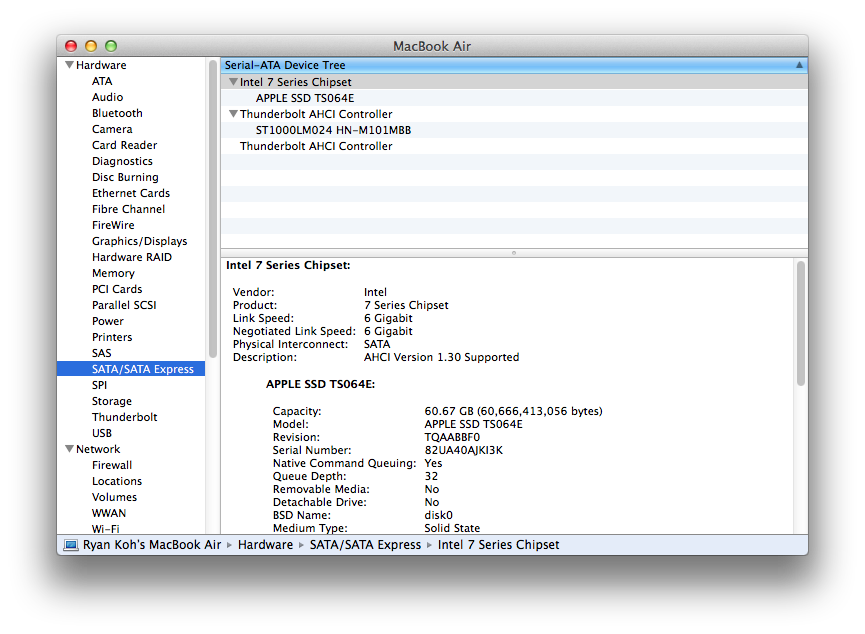Click the description AHCI Version 1.30 Supported

pos(441,357)
